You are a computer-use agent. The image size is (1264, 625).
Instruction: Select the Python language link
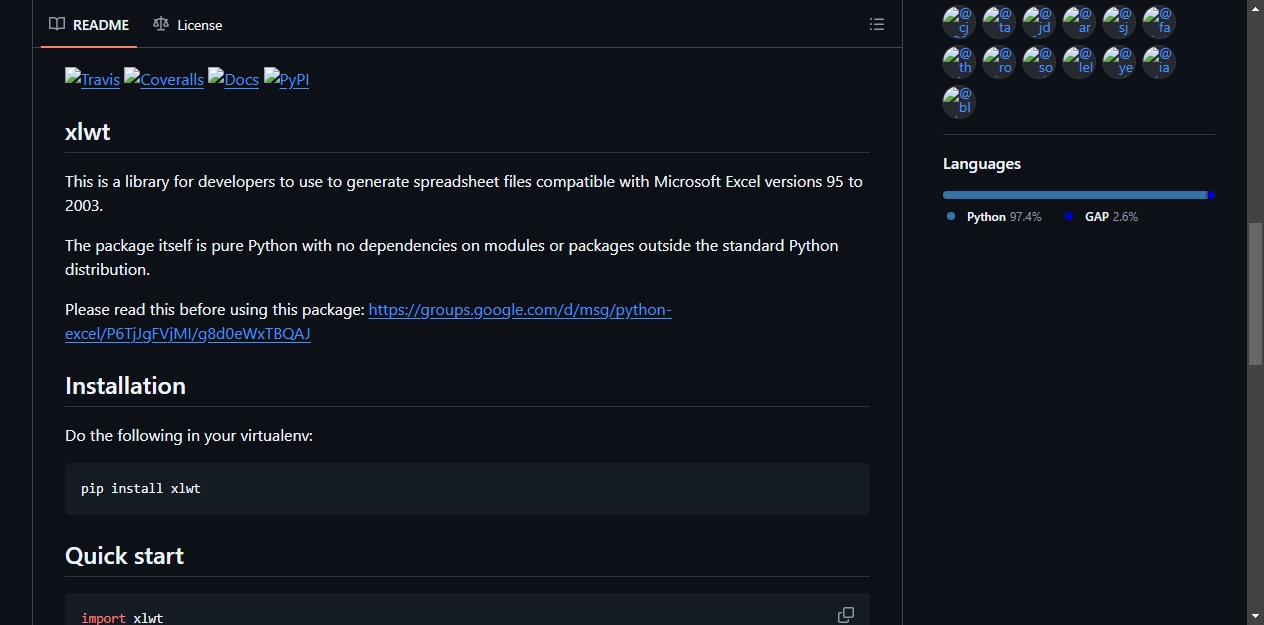(x=994, y=217)
